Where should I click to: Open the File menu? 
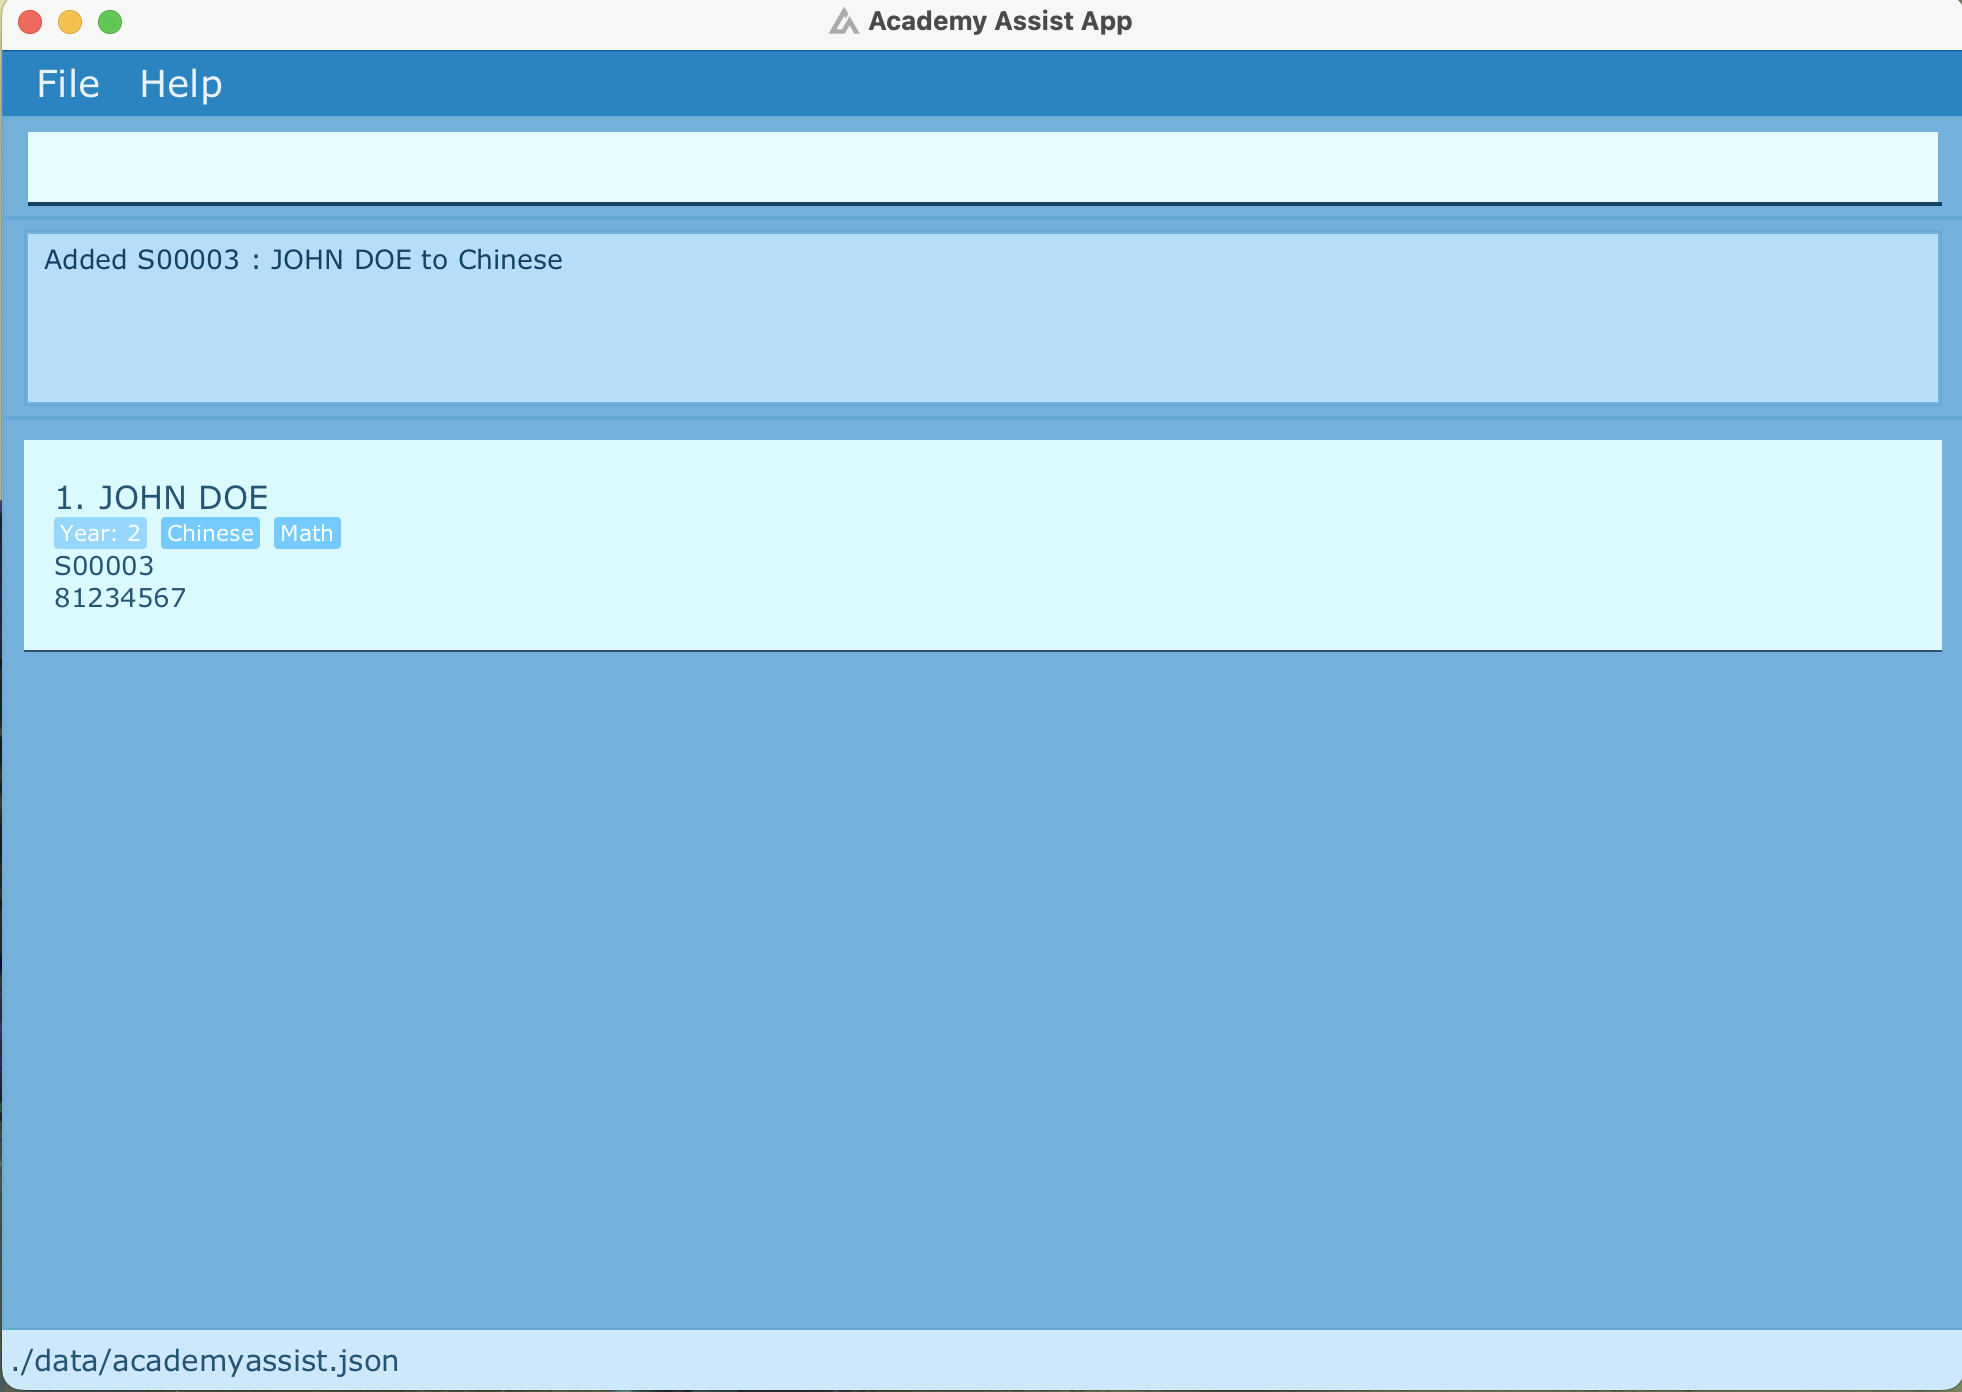68,84
